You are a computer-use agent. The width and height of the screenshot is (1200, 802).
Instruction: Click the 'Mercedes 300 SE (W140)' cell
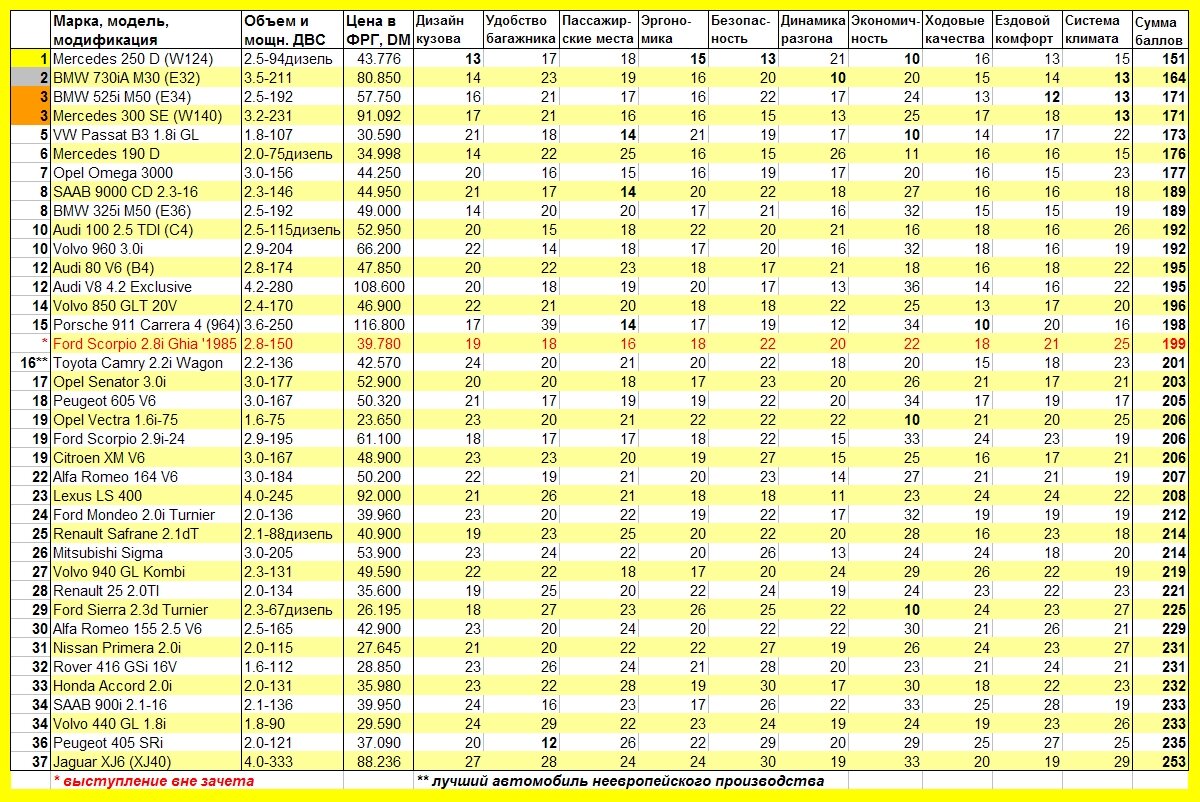coord(145,116)
